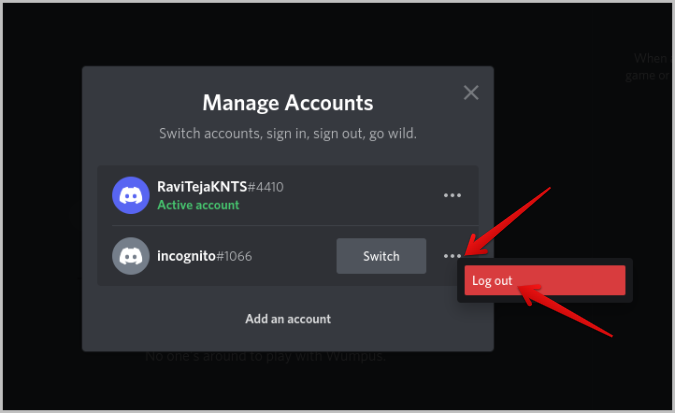Viewport: 675px width, 413px height.
Task: Select Log out from the context menu
Action: (x=545, y=280)
